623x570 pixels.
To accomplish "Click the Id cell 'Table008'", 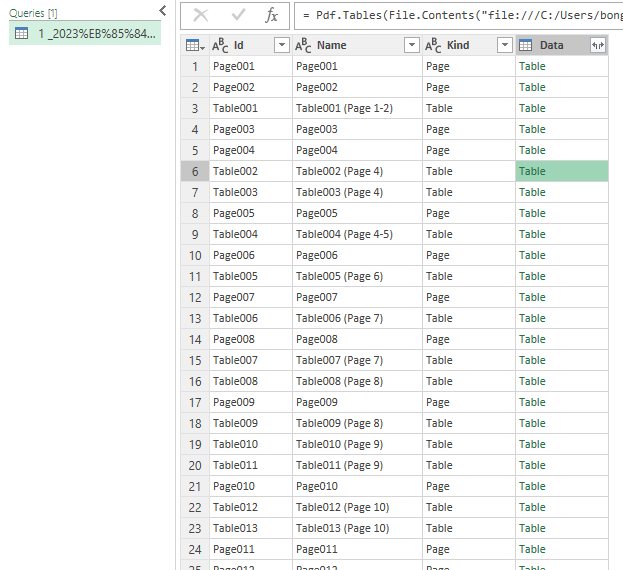I will tap(251, 381).
